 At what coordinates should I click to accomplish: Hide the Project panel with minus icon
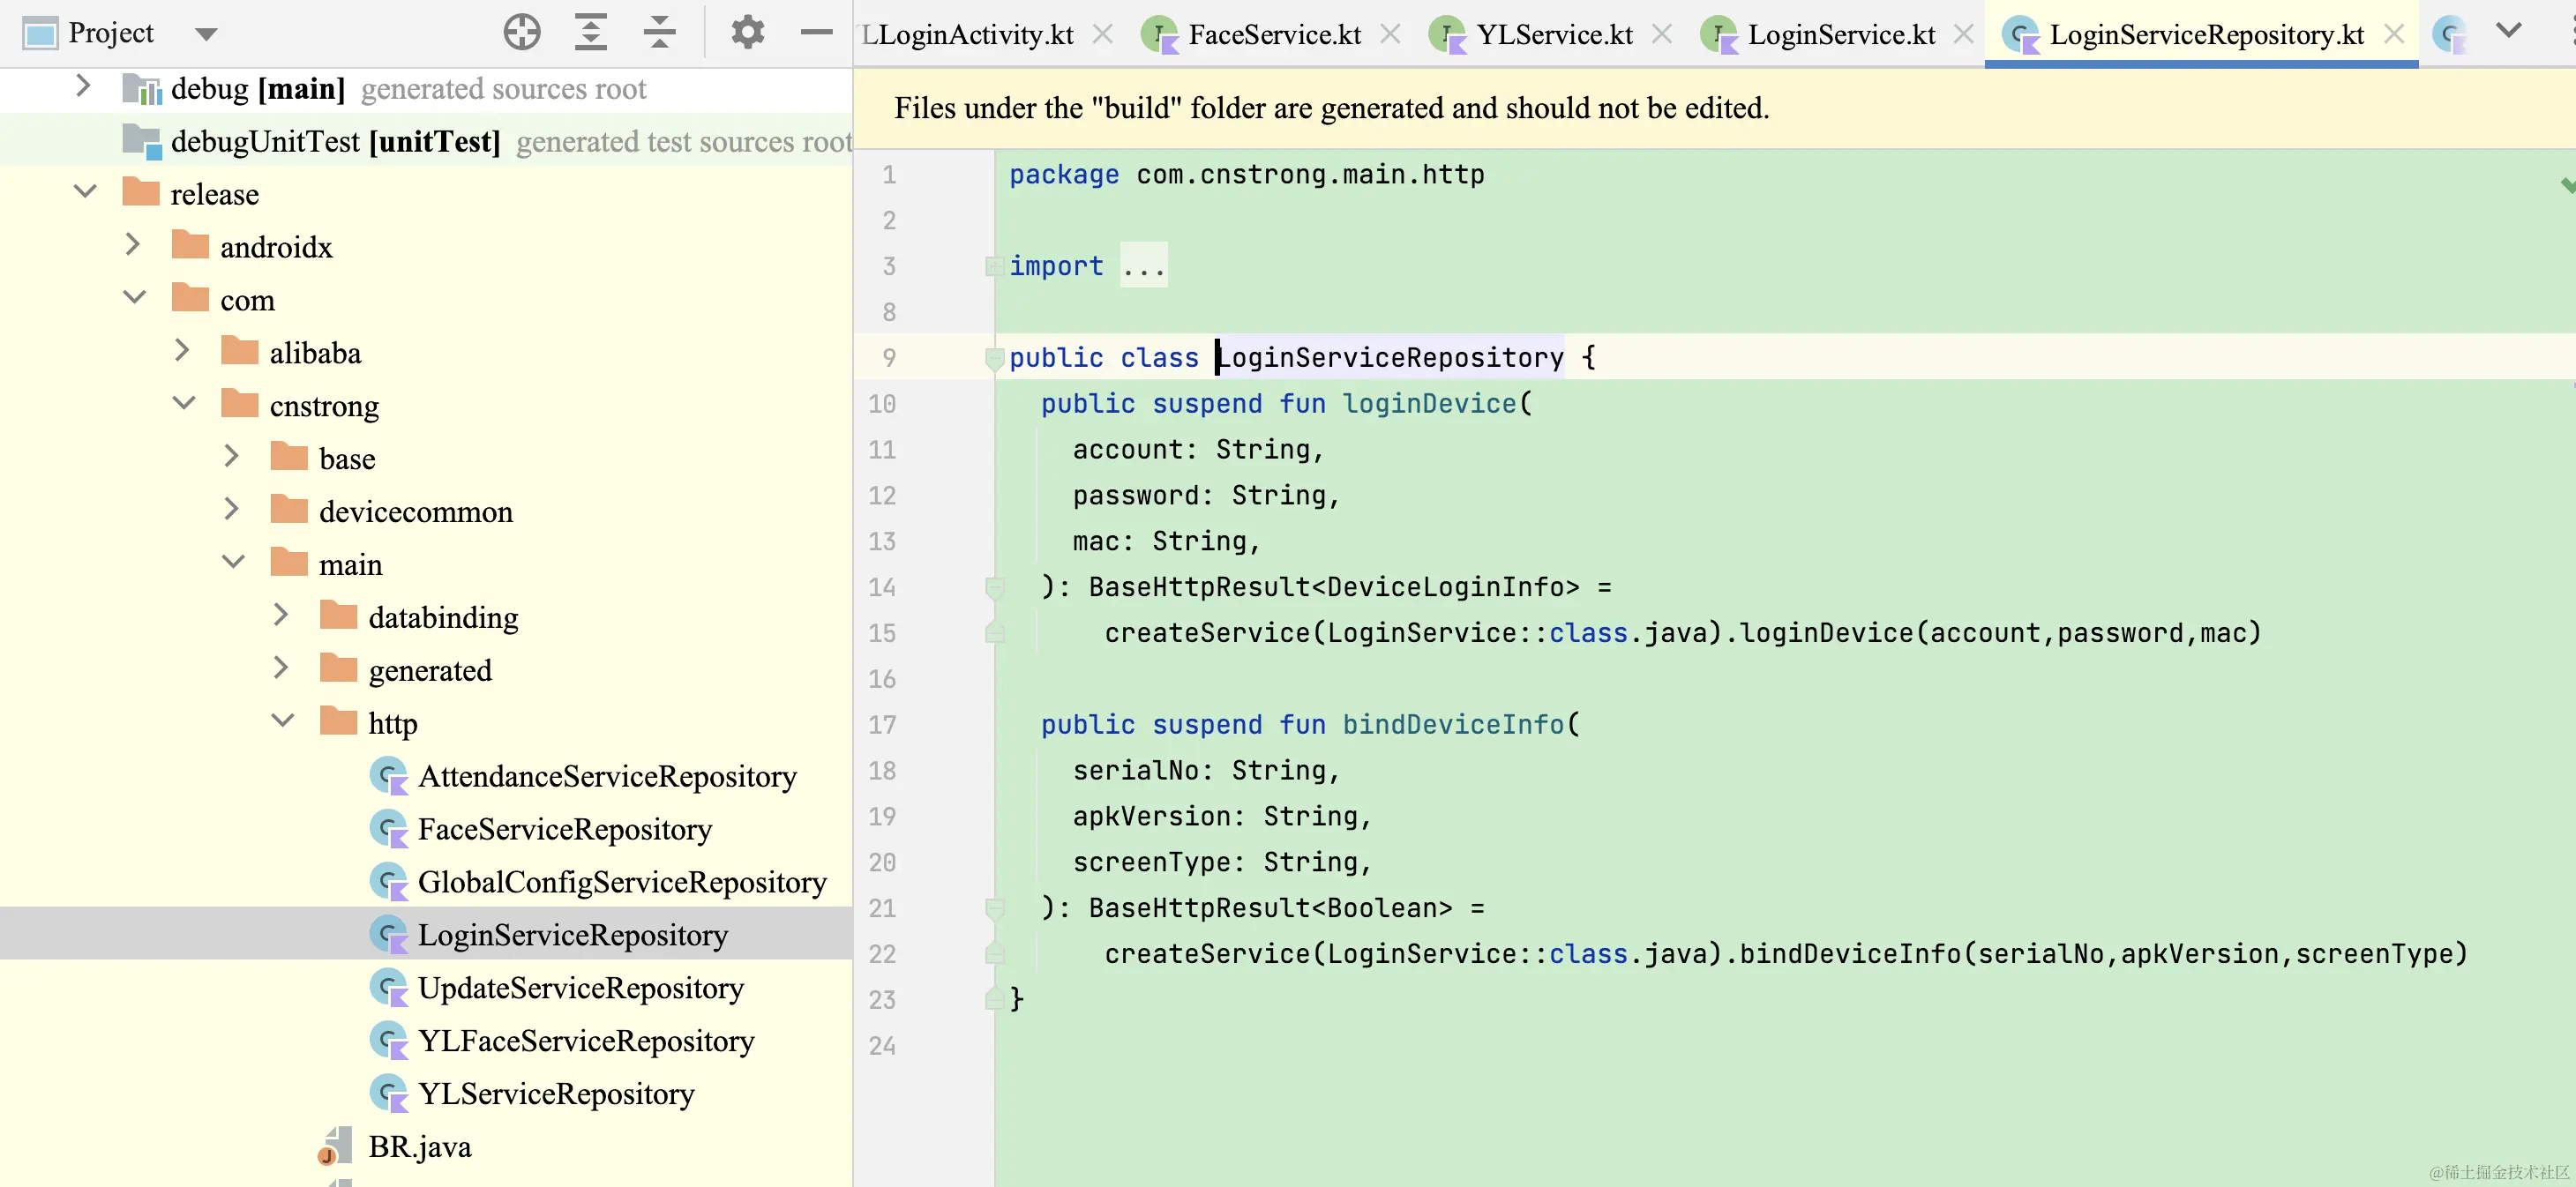point(816,32)
